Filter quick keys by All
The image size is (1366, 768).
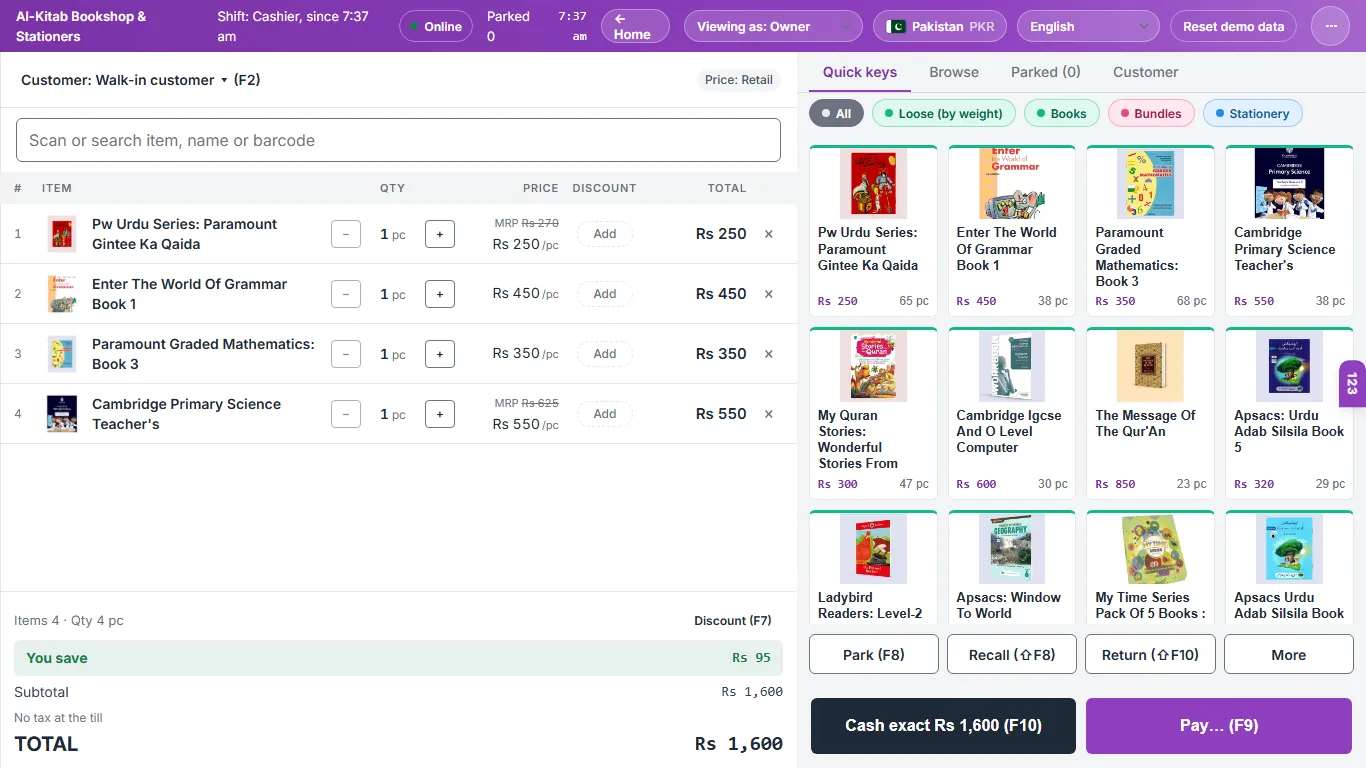[836, 113]
